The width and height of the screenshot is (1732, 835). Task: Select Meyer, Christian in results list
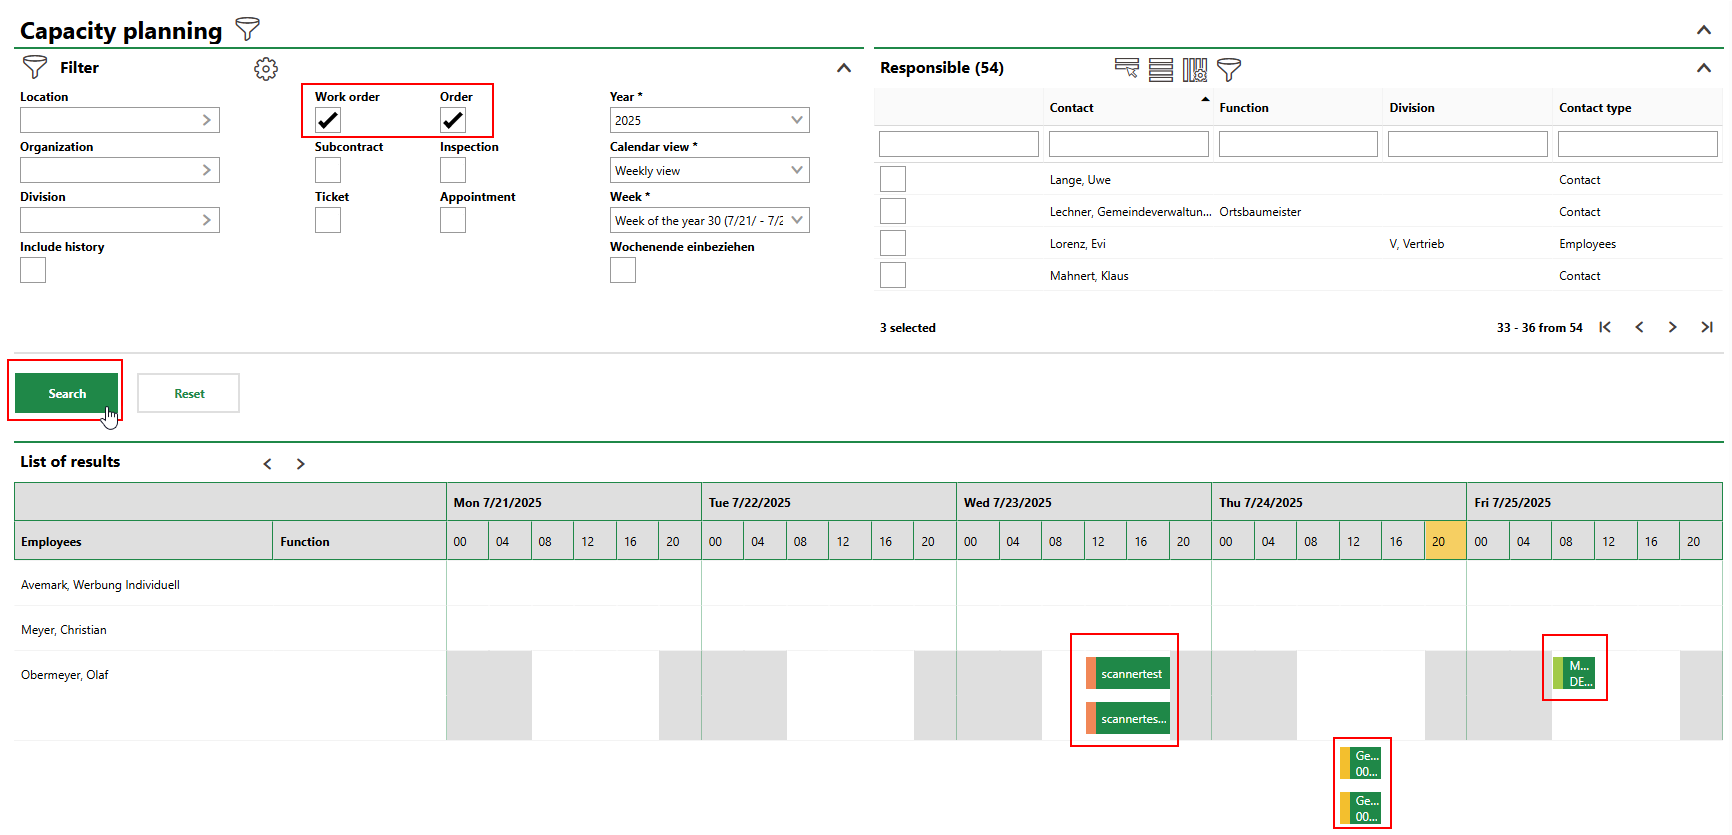point(64,630)
